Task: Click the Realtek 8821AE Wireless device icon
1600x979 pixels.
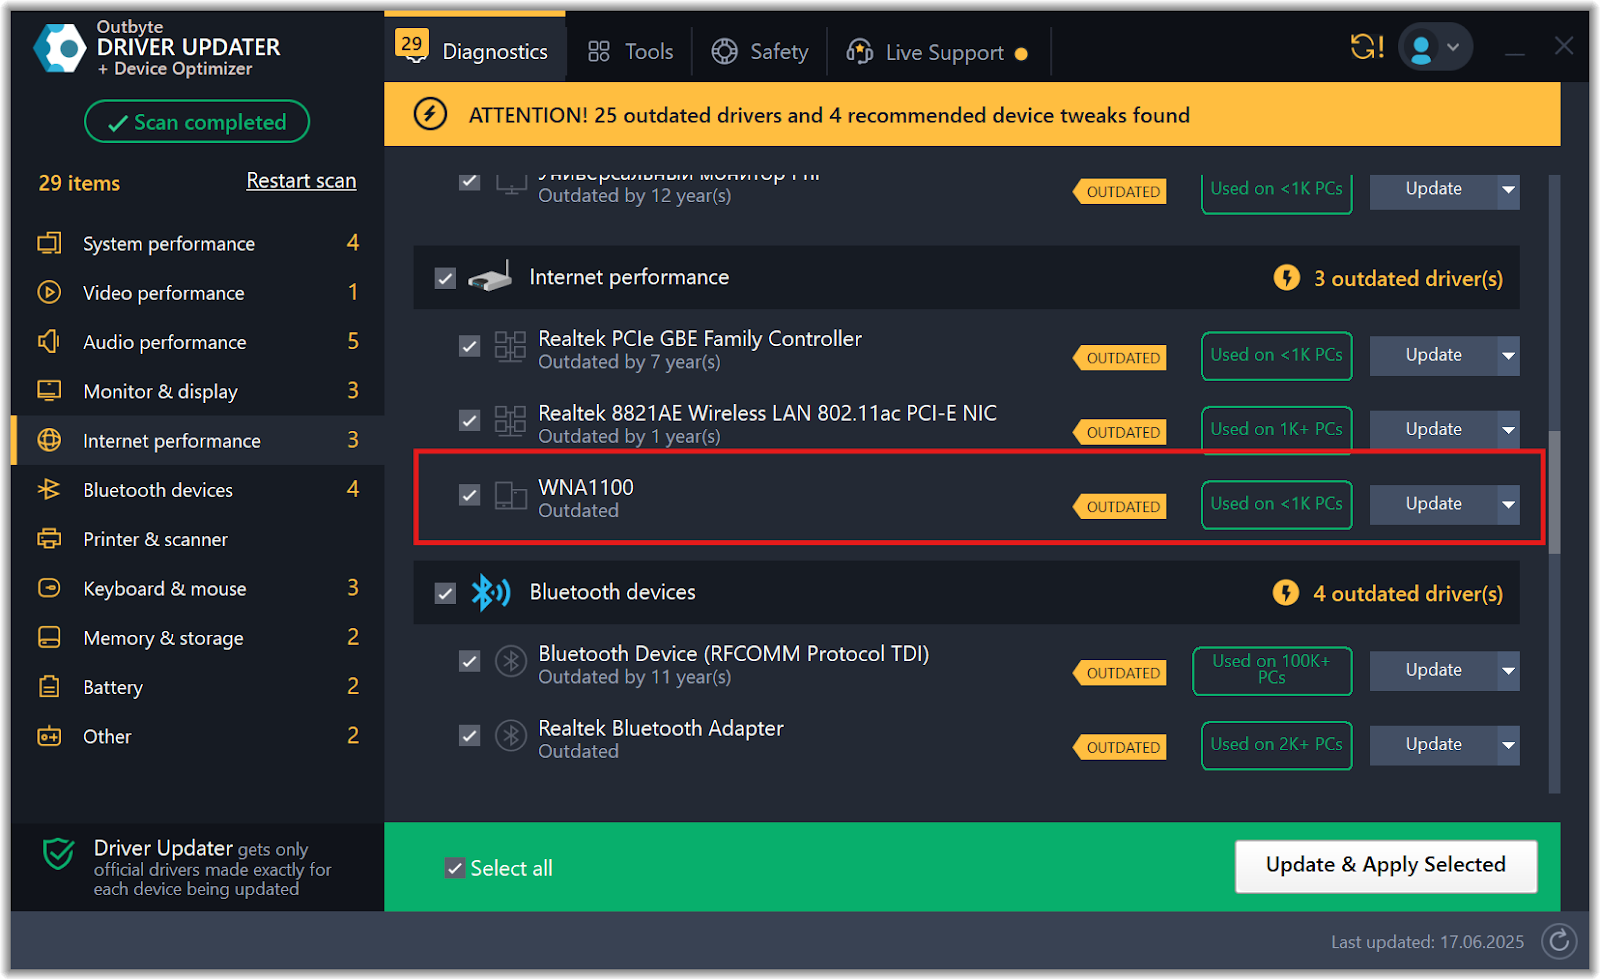Action: pos(510,421)
